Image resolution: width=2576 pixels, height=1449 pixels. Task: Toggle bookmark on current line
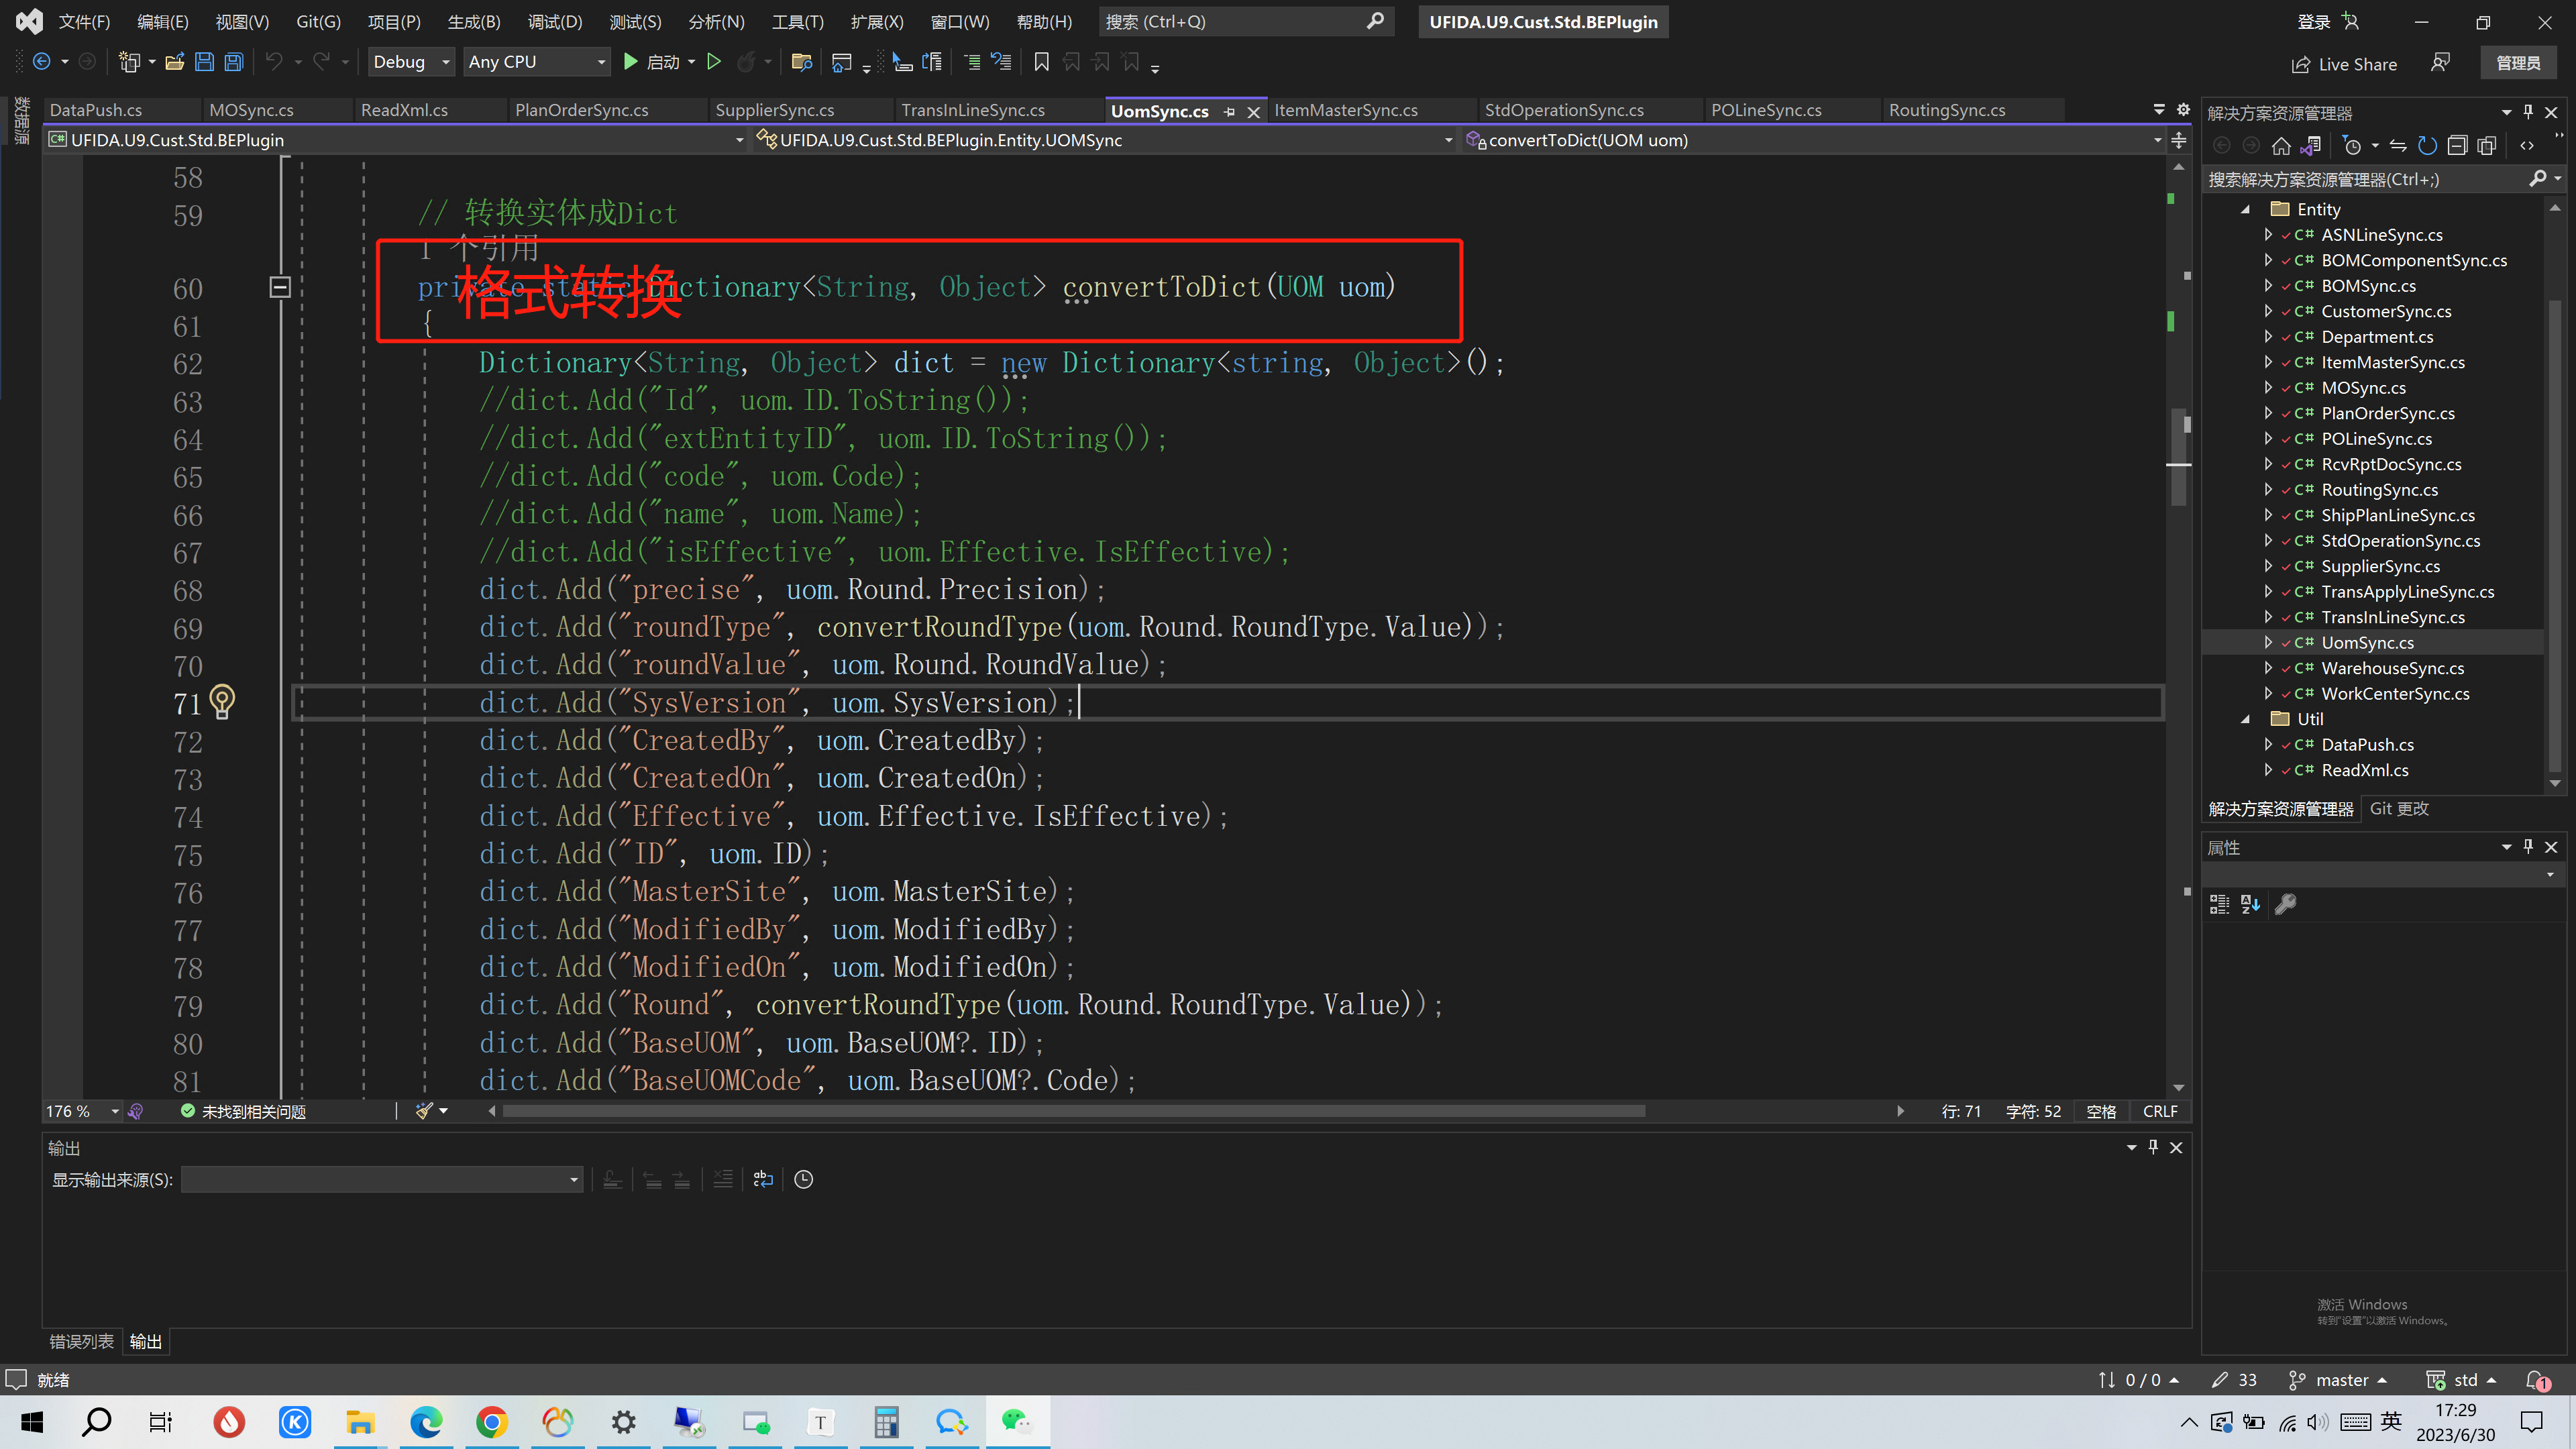tap(1041, 62)
